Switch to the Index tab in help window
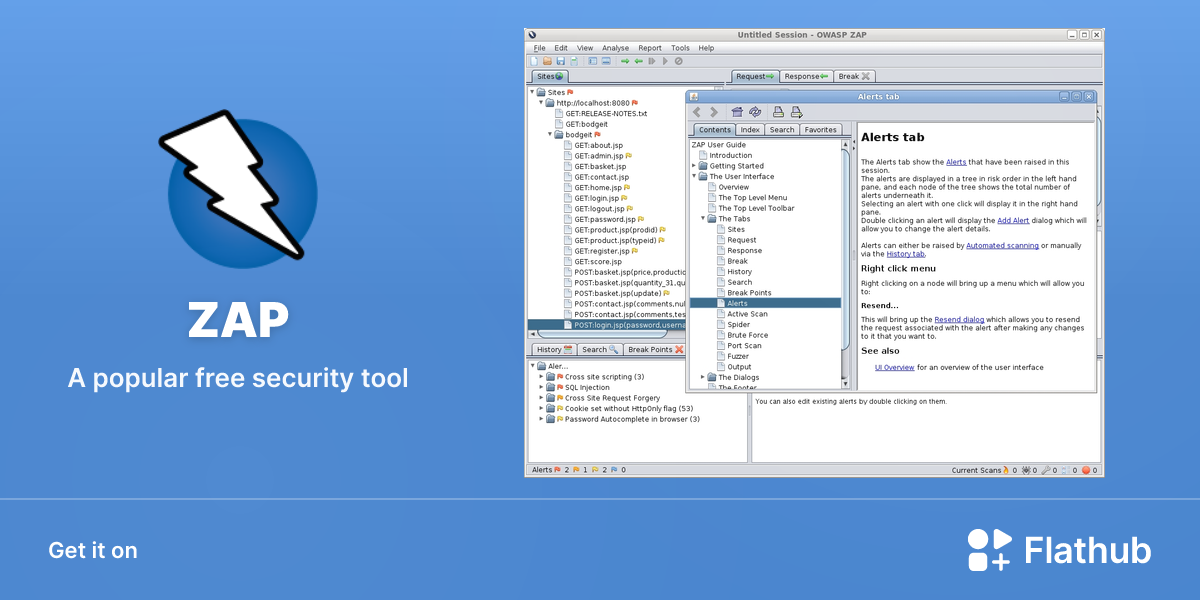This screenshot has height=600, width=1200. point(750,130)
